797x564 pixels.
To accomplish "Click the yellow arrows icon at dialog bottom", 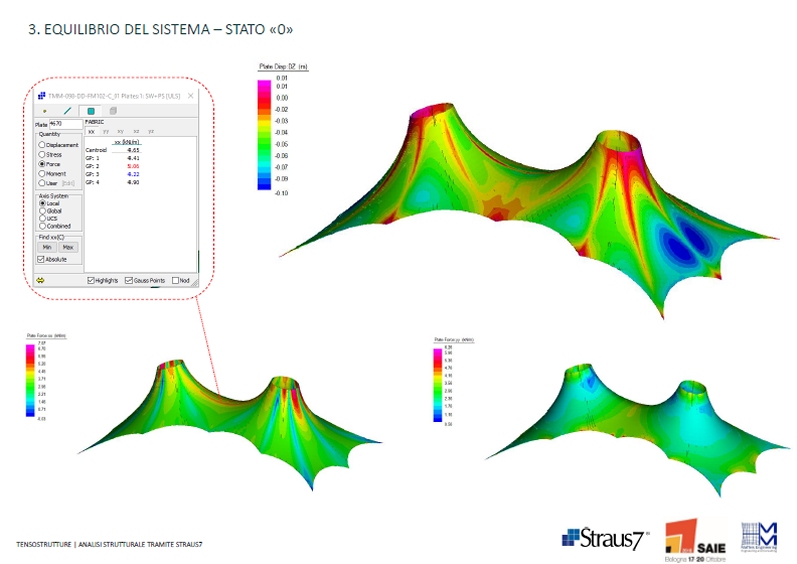I will [40, 281].
